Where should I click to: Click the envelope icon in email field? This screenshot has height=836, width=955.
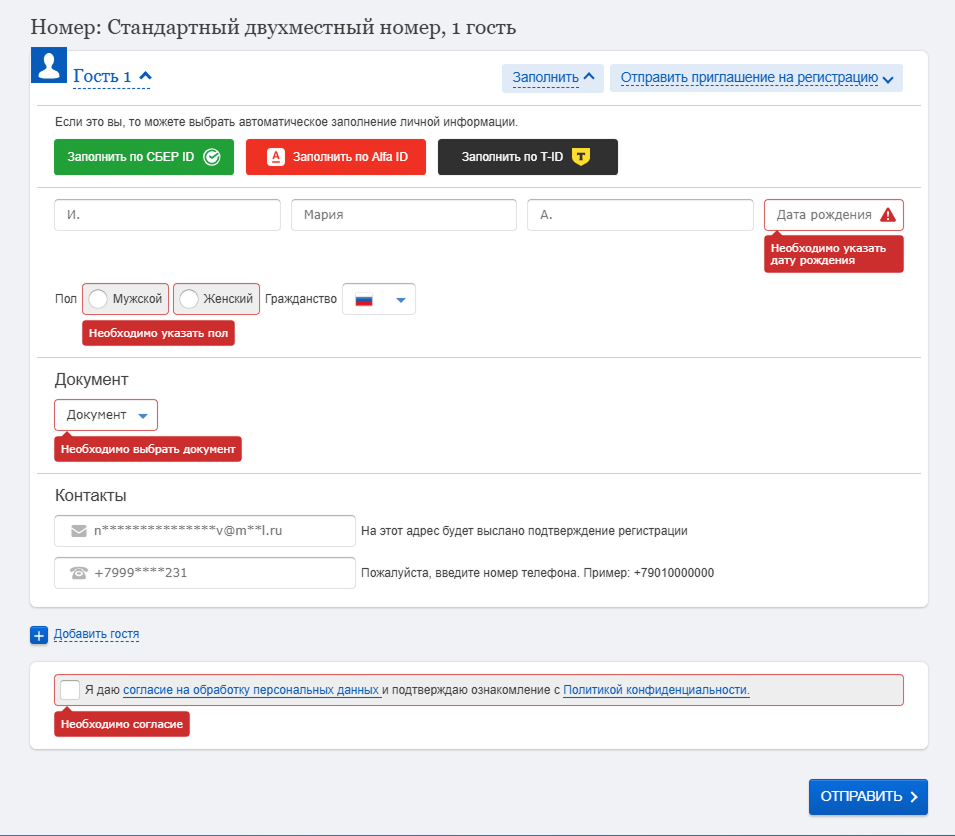[79, 531]
